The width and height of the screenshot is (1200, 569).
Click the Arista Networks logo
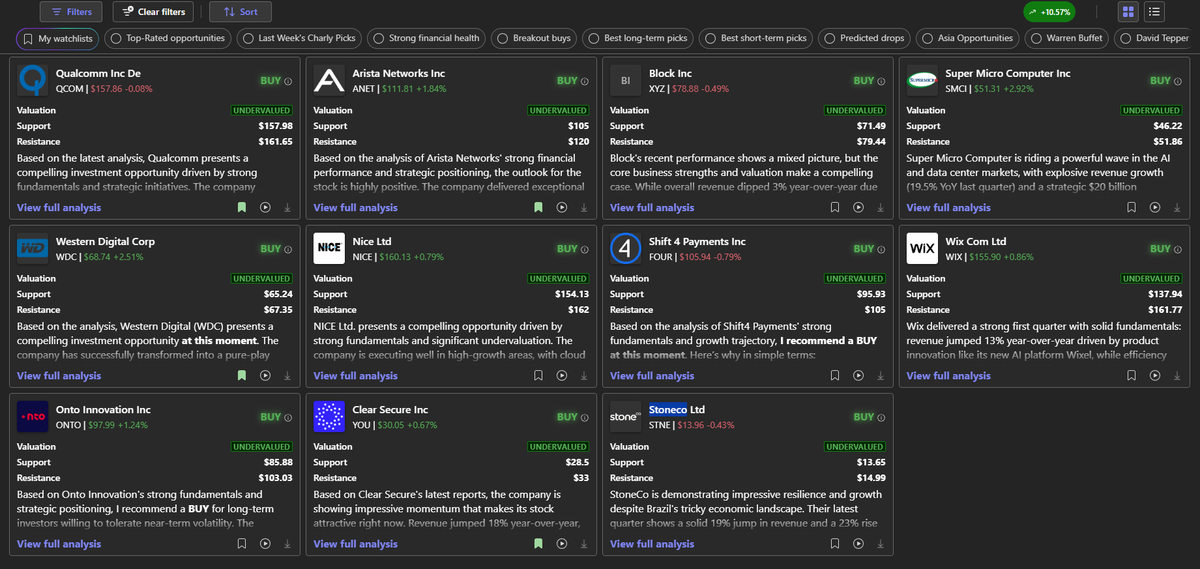pos(329,80)
